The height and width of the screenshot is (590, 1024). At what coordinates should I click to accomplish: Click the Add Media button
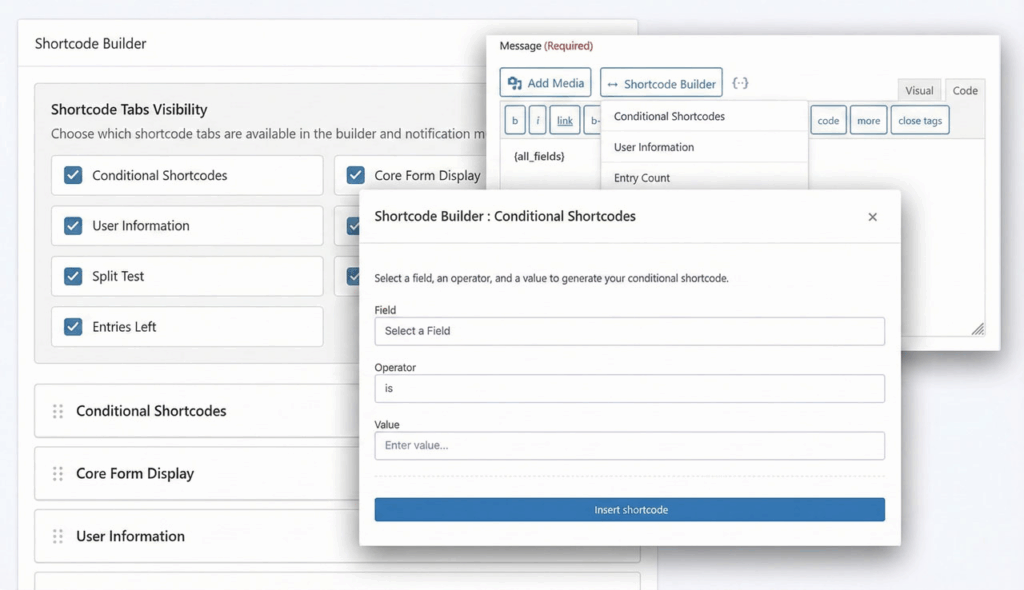[x=546, y=83]
